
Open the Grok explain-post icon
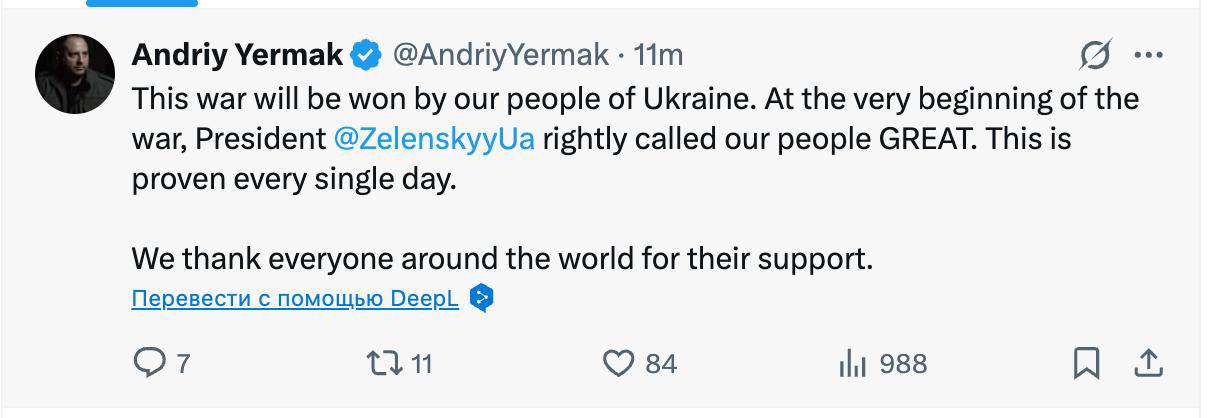point(1096,55)
